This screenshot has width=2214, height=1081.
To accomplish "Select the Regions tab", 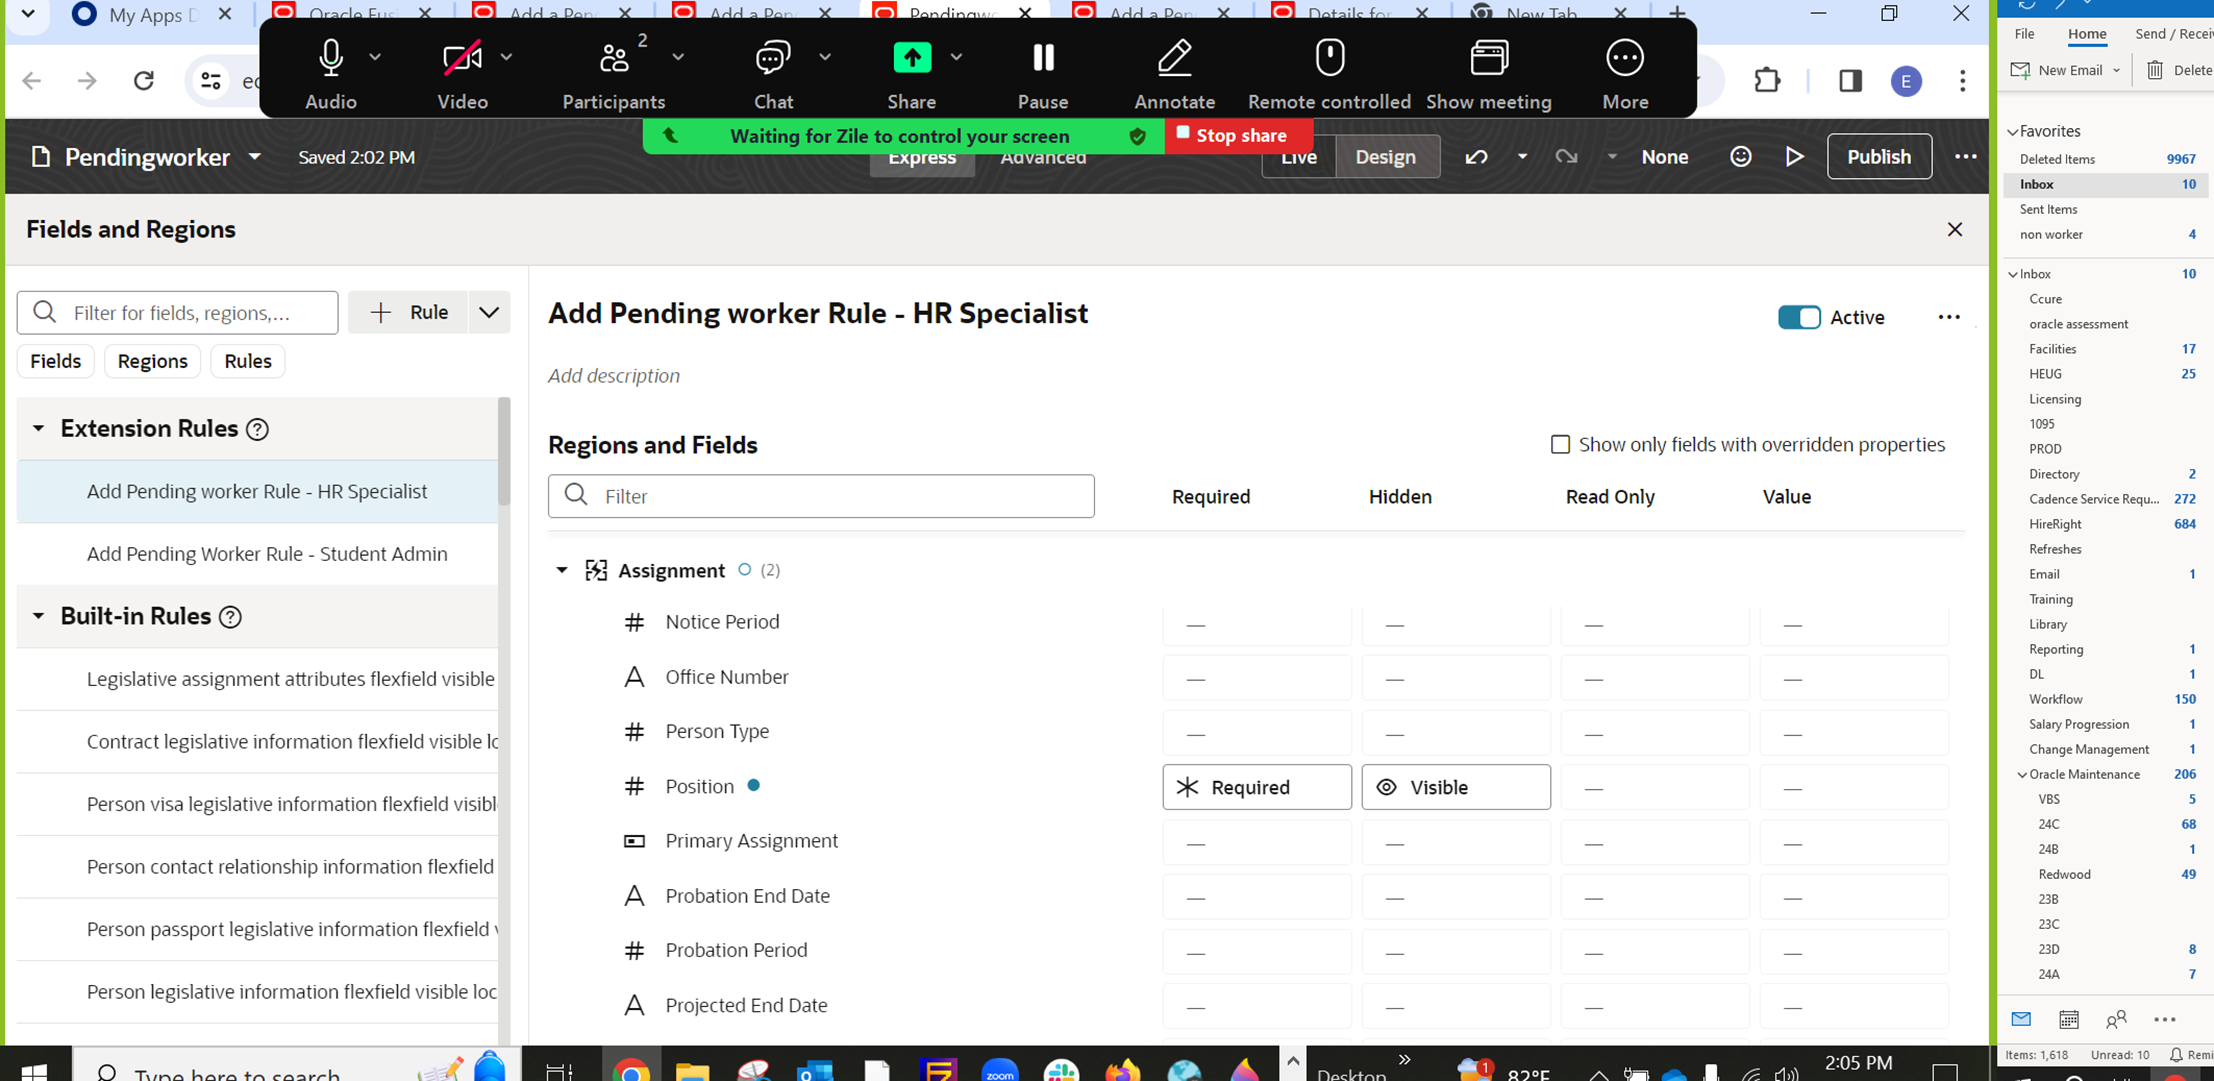I will click(x=152, y=361).
